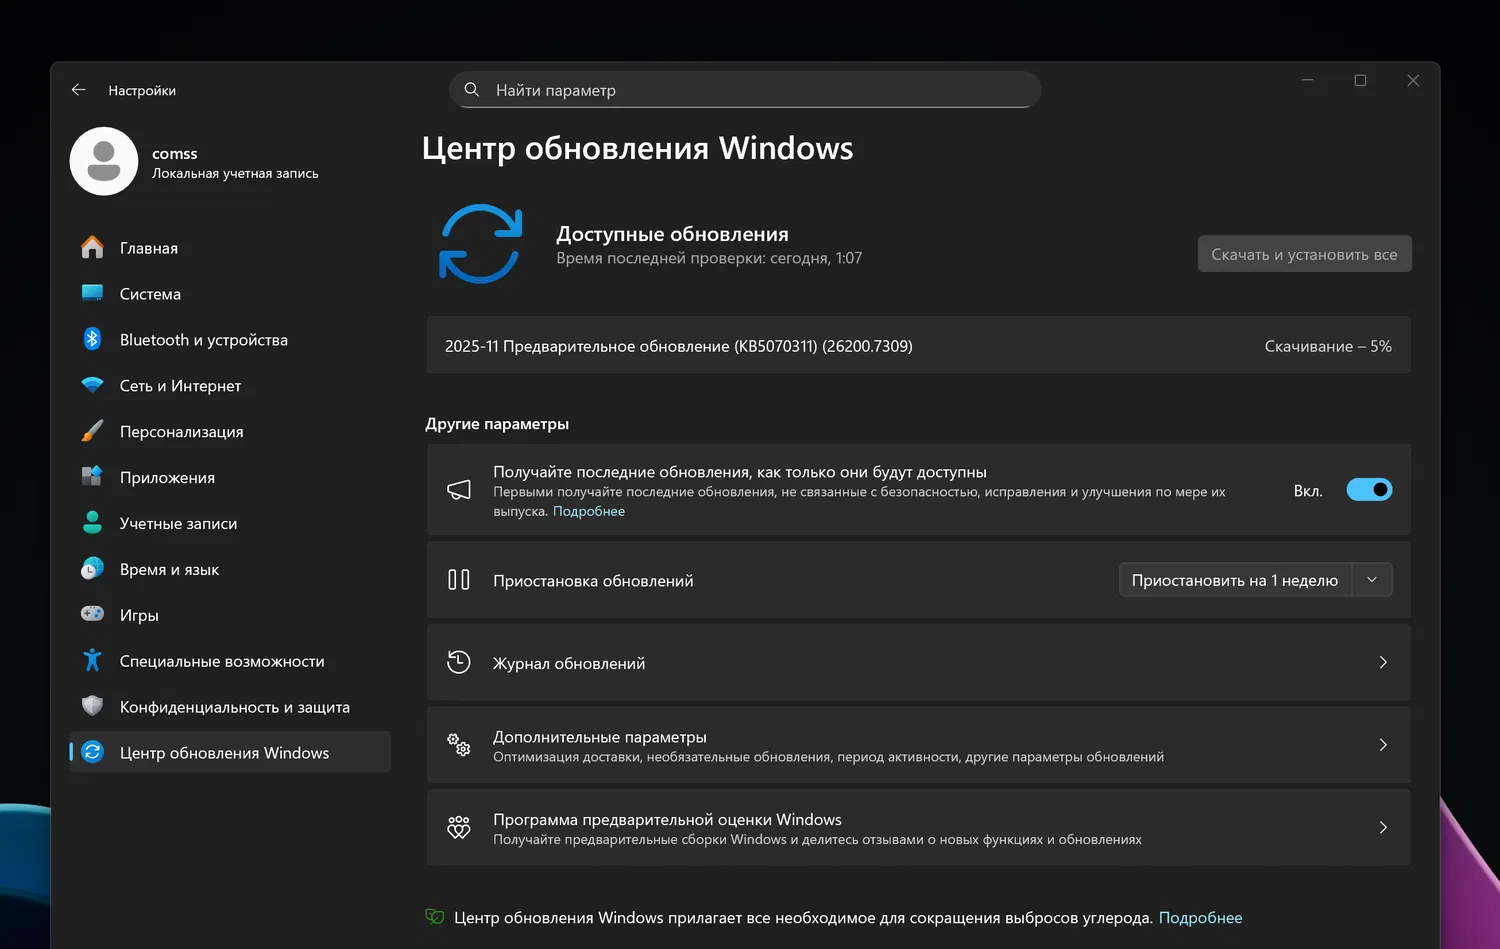This screenshot has width=1500, height=949.
Task: Click the search magnifier icon
Action: point(472,90)
